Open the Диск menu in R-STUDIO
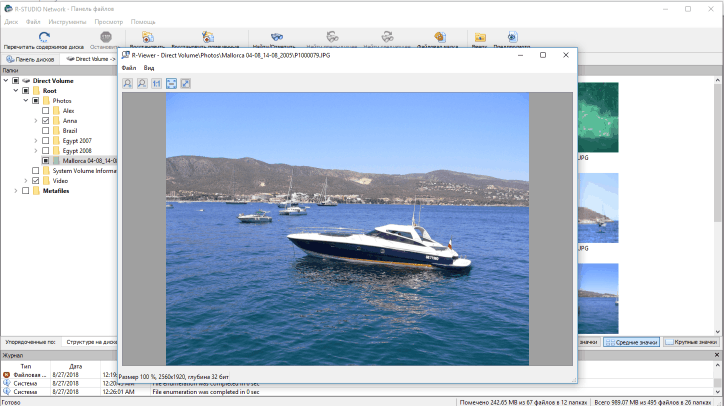Image resolution: width=724 pixels, height=406 pixels. 11,22
